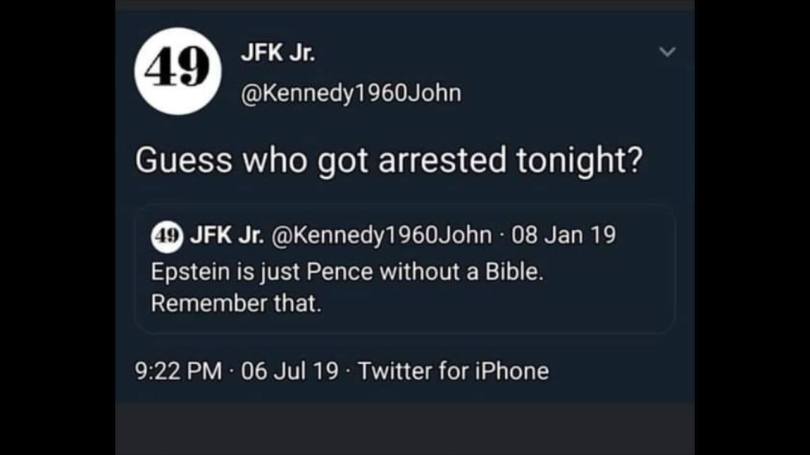Open the 'Twitter for iPhone' source link
The height and width of the screenshot is (455, 810).
pyautogui.click(x=453, y=371)
